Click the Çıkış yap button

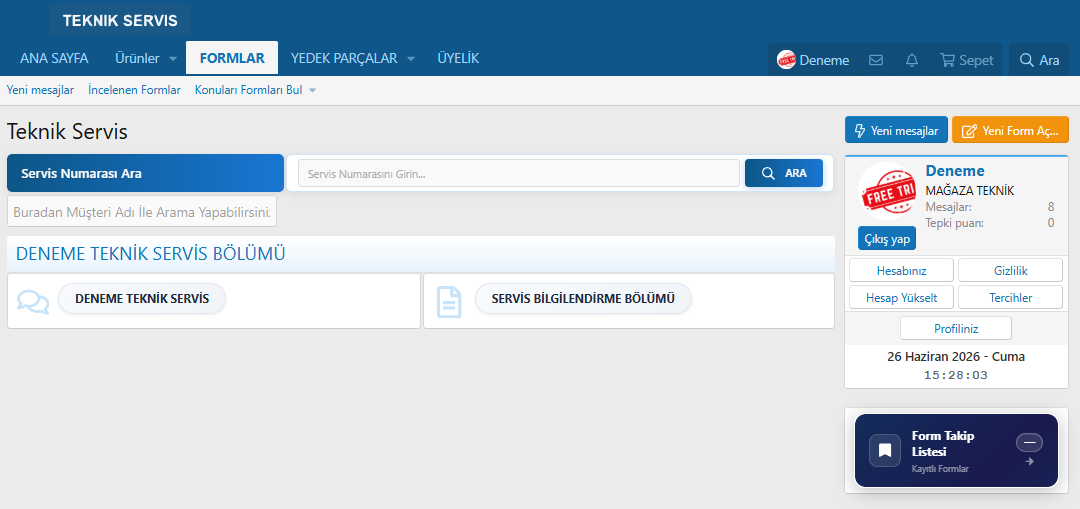[x=887, y=238]
